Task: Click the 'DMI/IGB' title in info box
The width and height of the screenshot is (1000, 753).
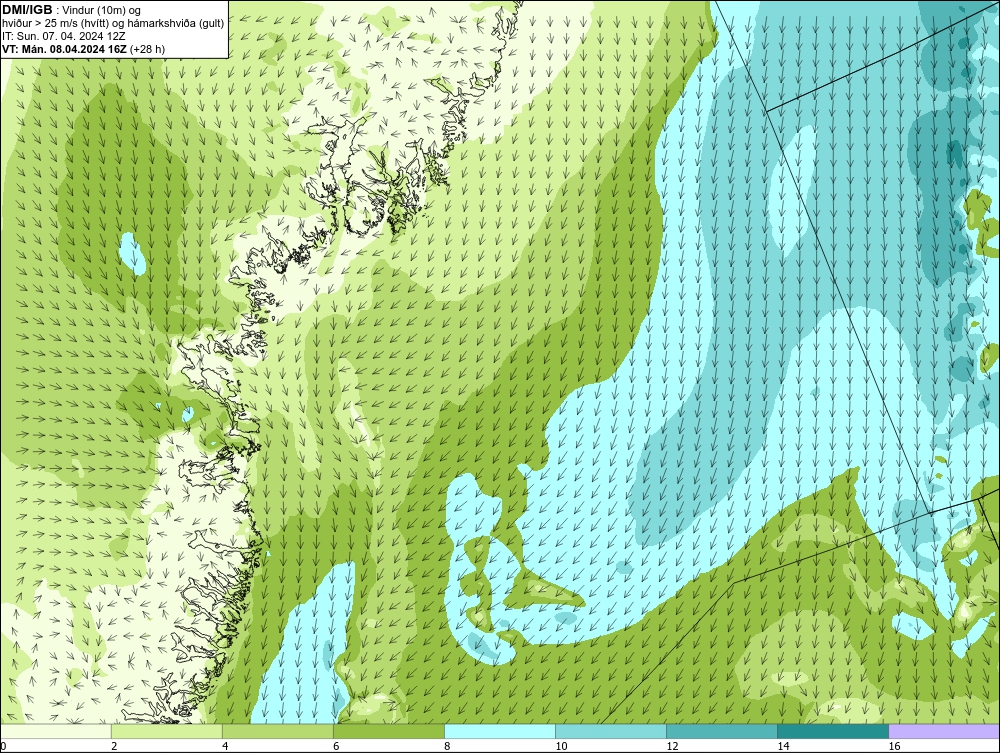Action: 27,10
